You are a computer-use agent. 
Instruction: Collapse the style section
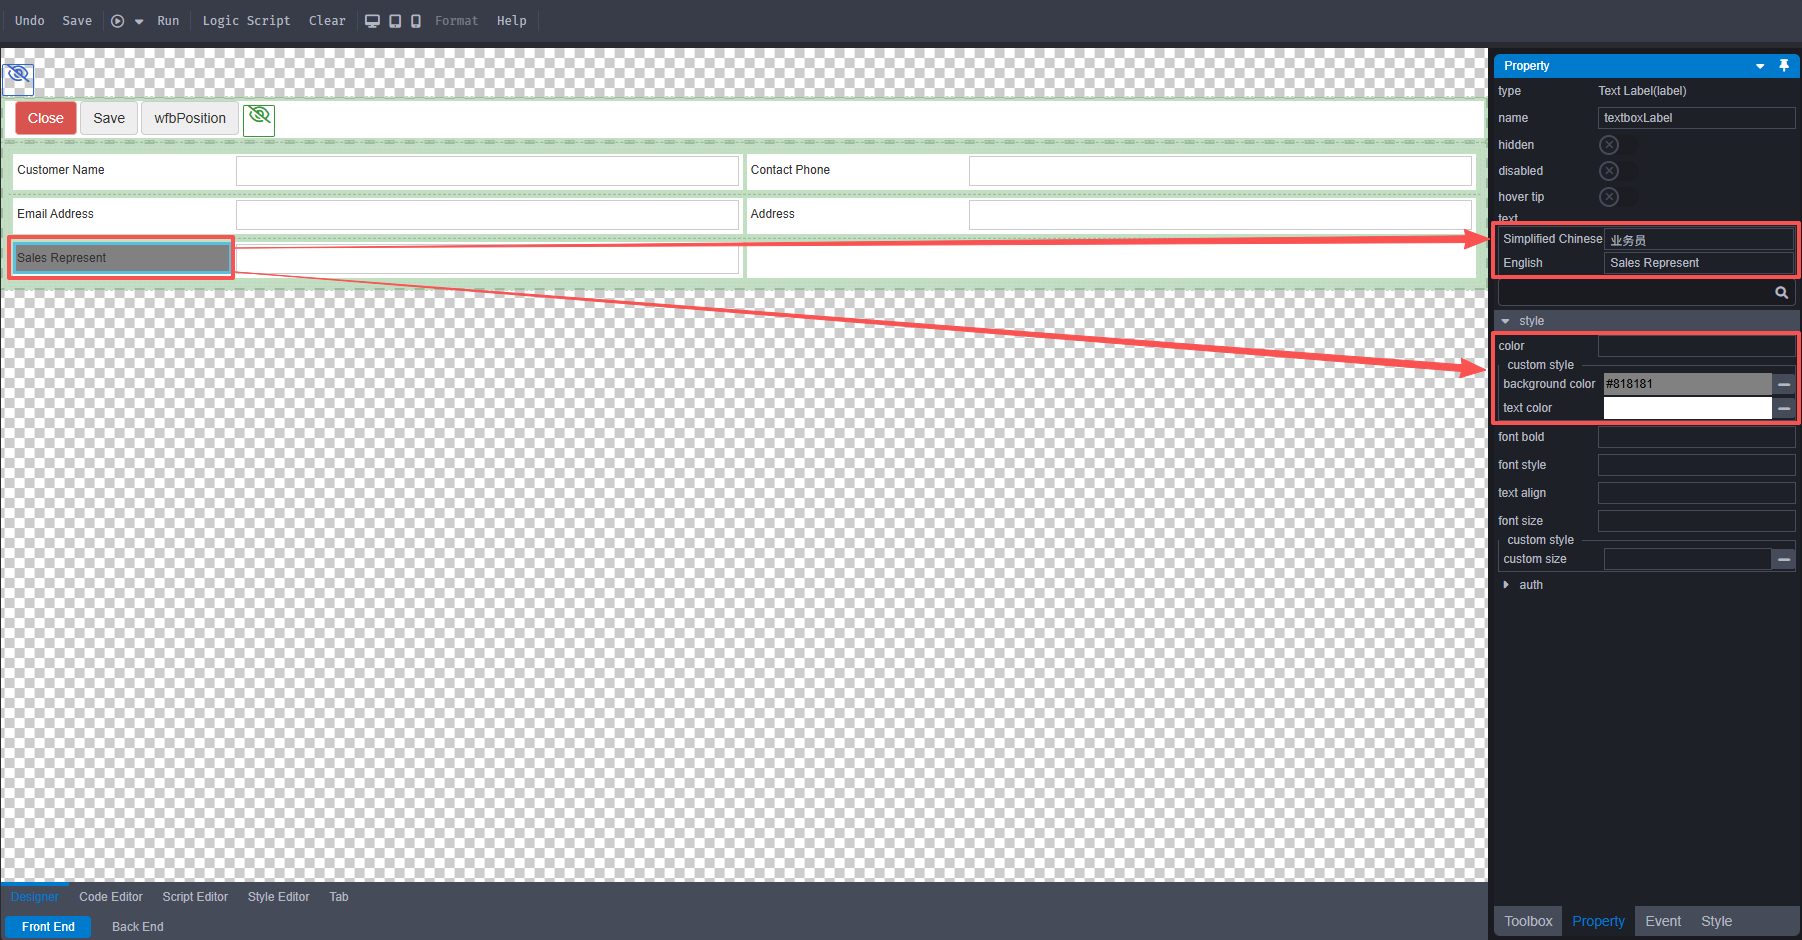pyautogui.click(x=1506, y=321)
